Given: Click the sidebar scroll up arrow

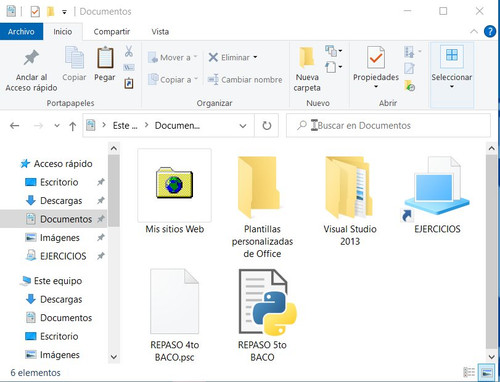Looking at the screenshot, I should pos(114,148).
